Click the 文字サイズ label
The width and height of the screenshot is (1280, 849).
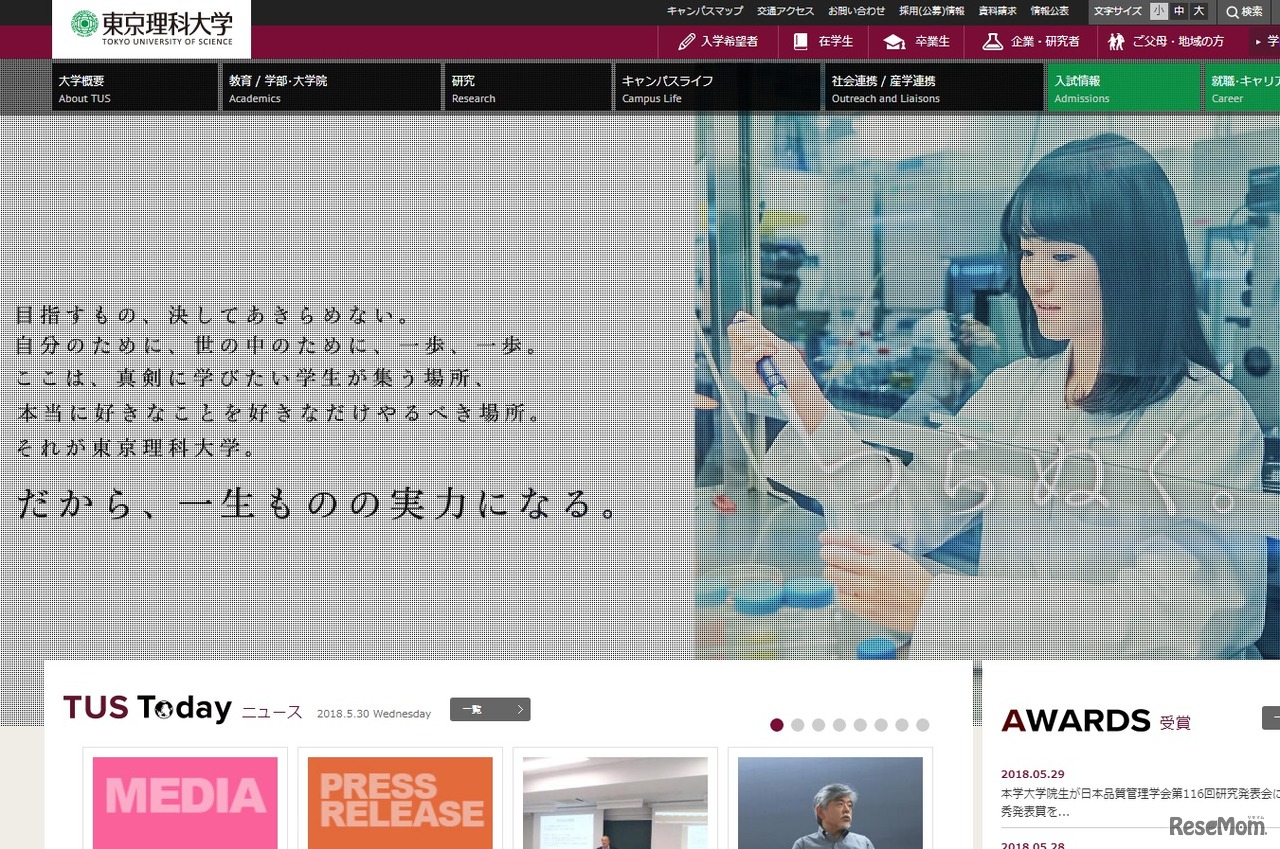coord(1118,11)
